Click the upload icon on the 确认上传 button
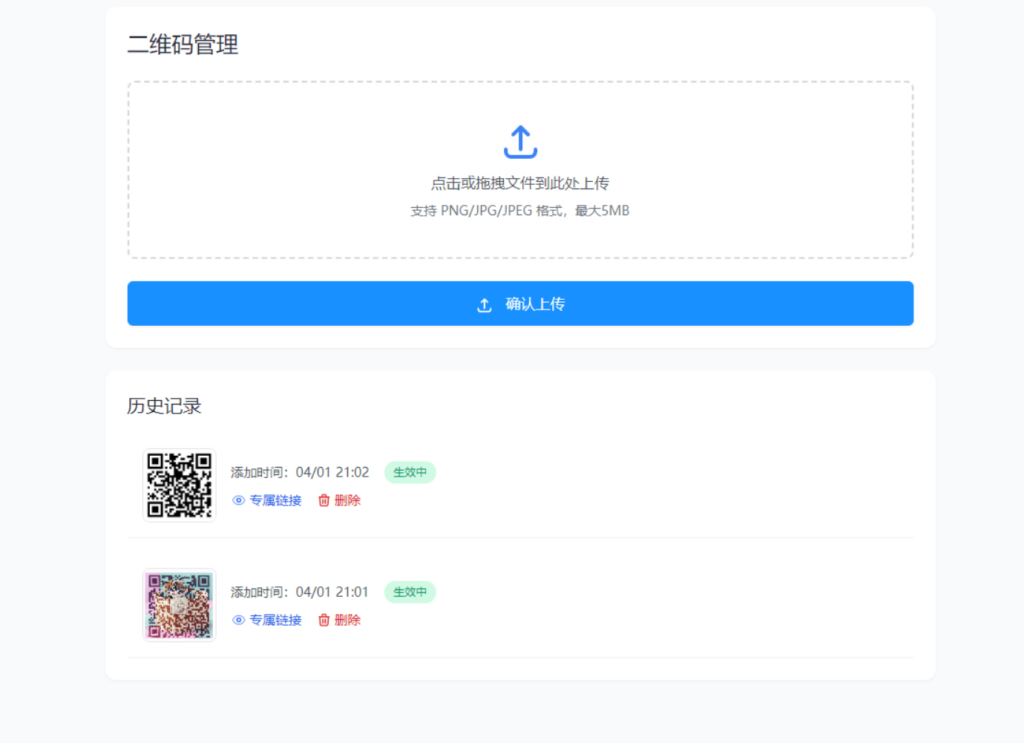The width and height of the screenshot is (1024, 743). pos(484,305)
